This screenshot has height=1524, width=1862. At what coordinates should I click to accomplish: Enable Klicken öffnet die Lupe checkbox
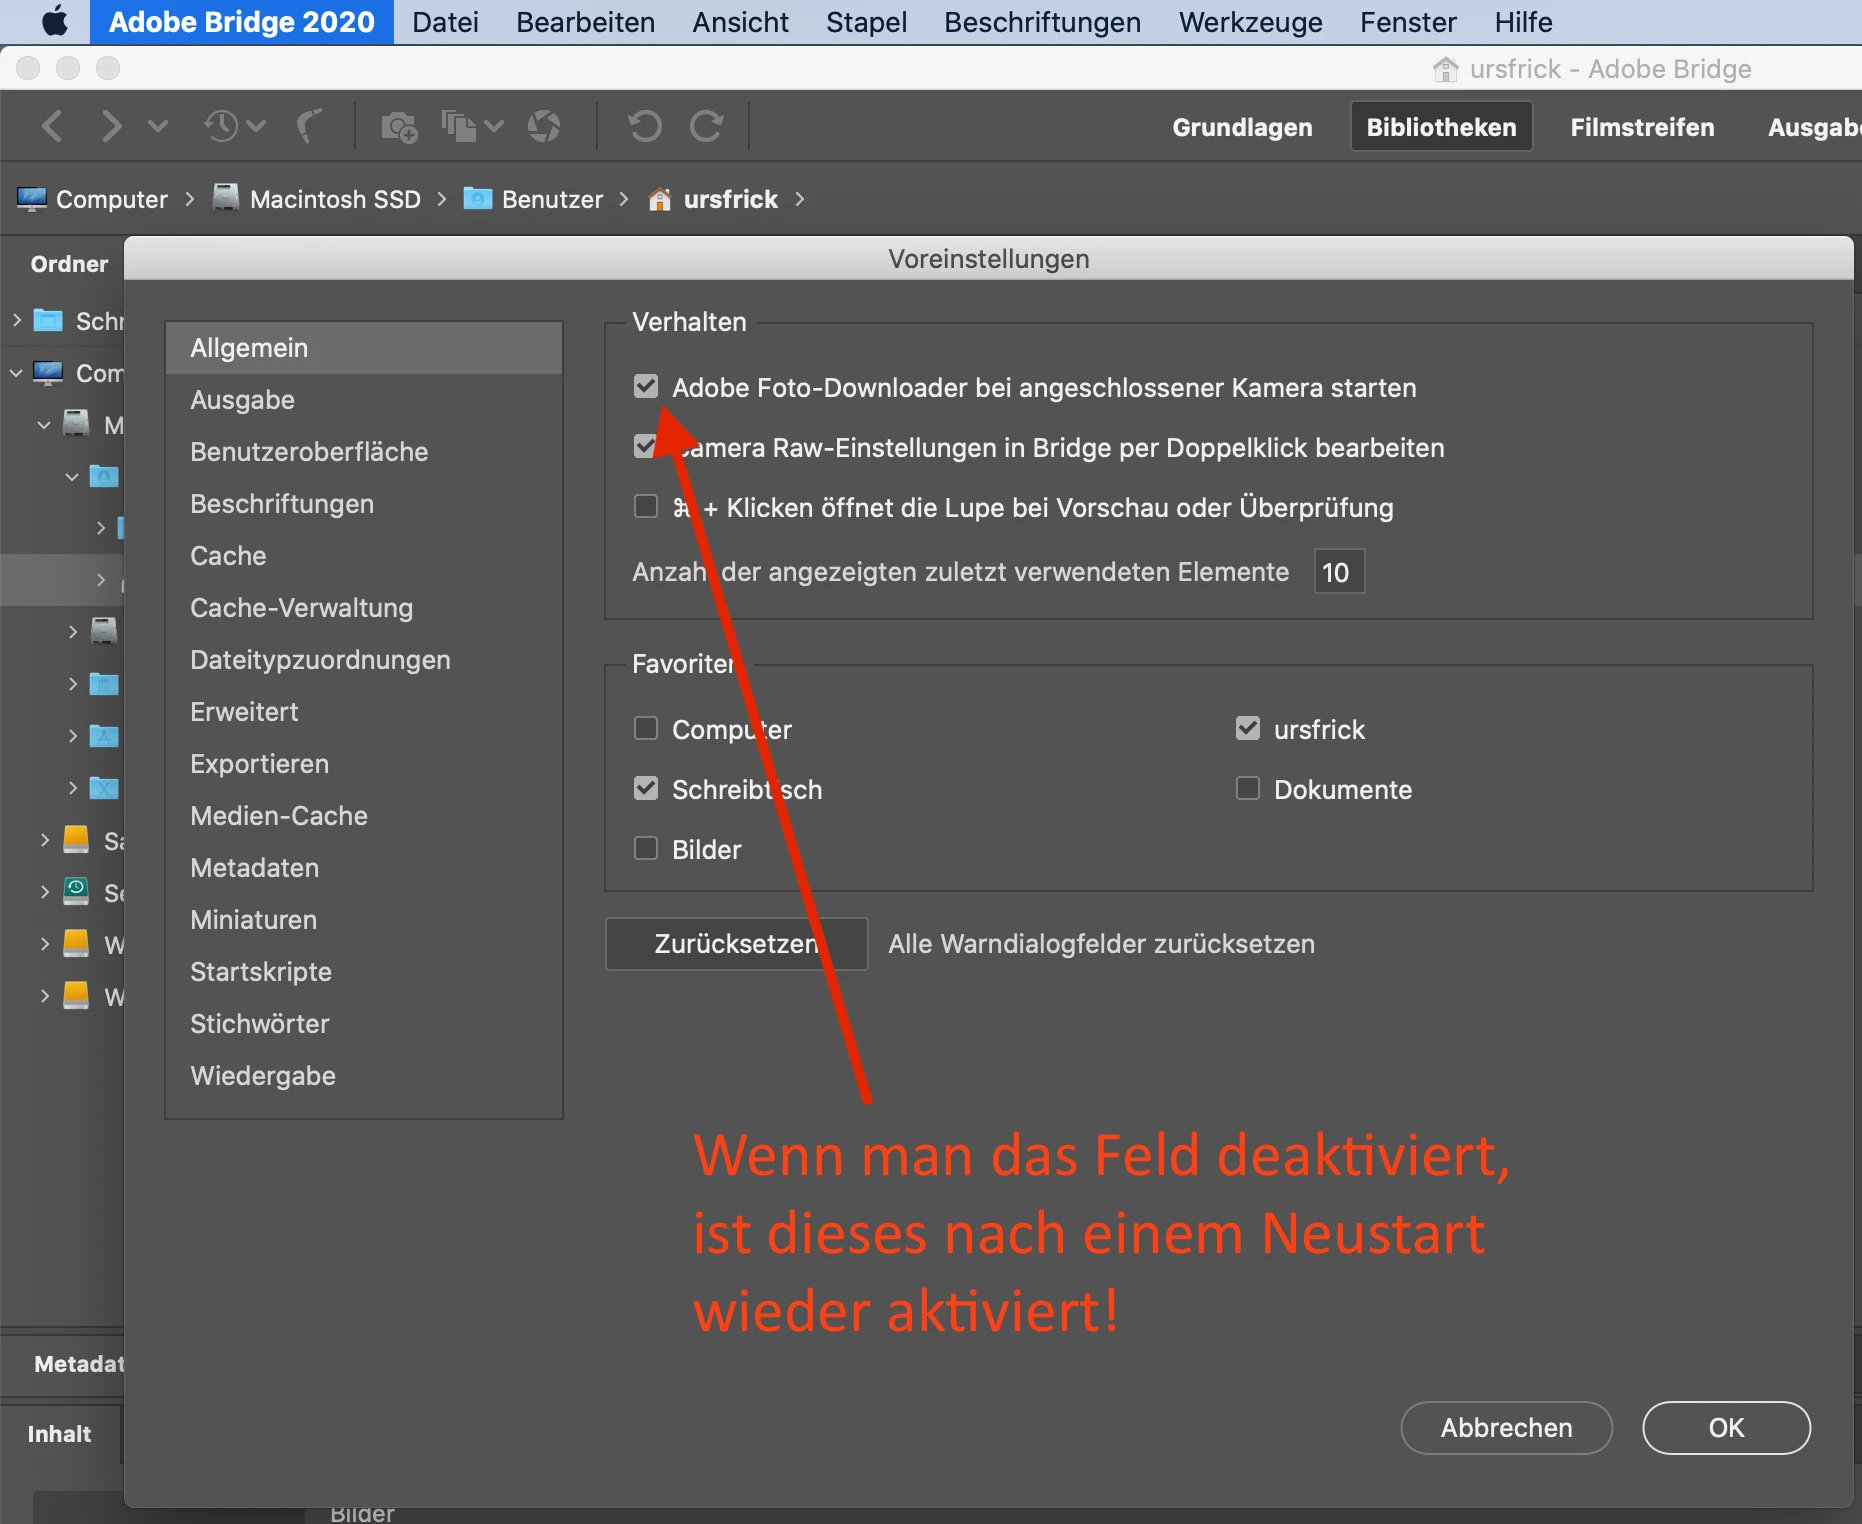coord(646,506)
